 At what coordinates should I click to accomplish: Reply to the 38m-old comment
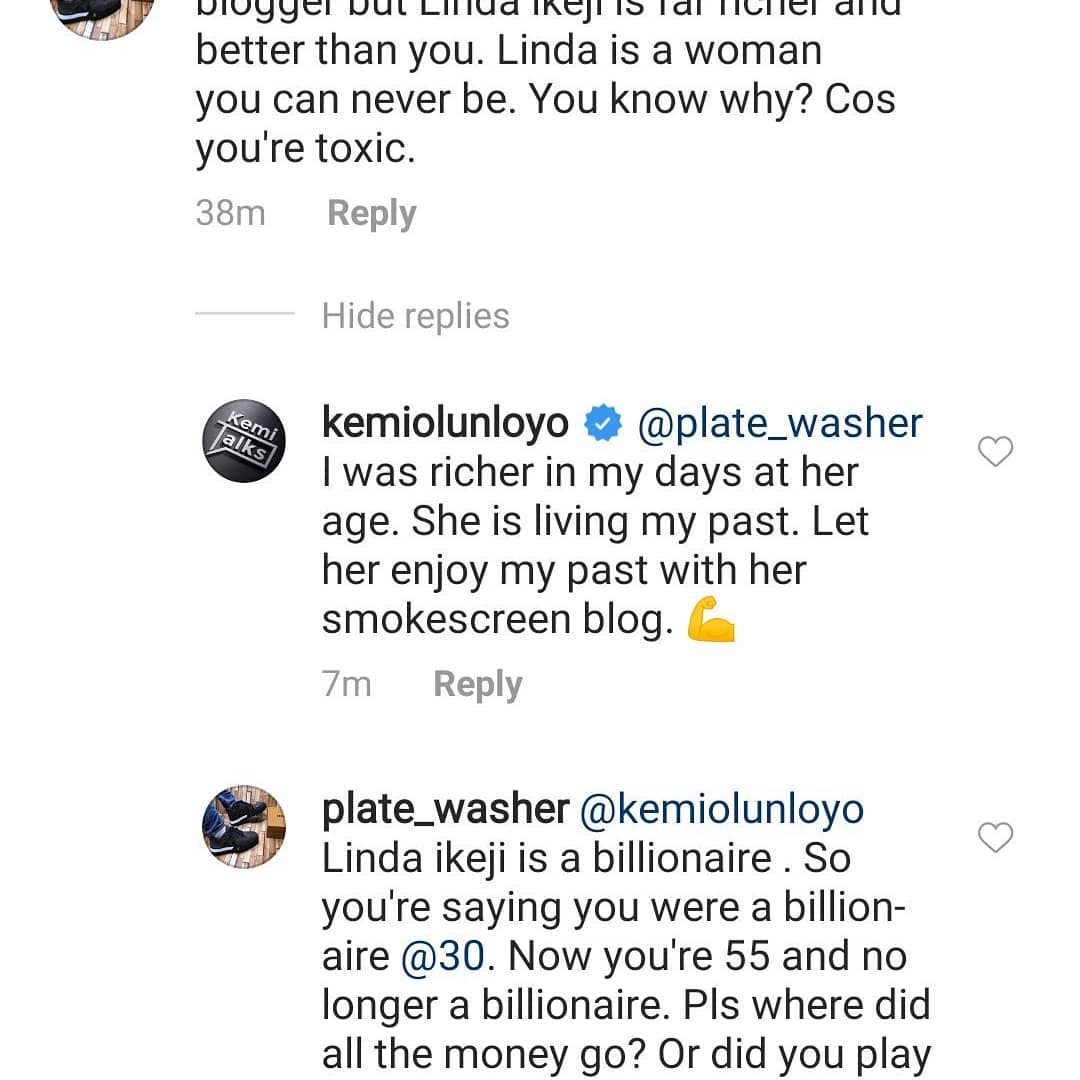371,213
